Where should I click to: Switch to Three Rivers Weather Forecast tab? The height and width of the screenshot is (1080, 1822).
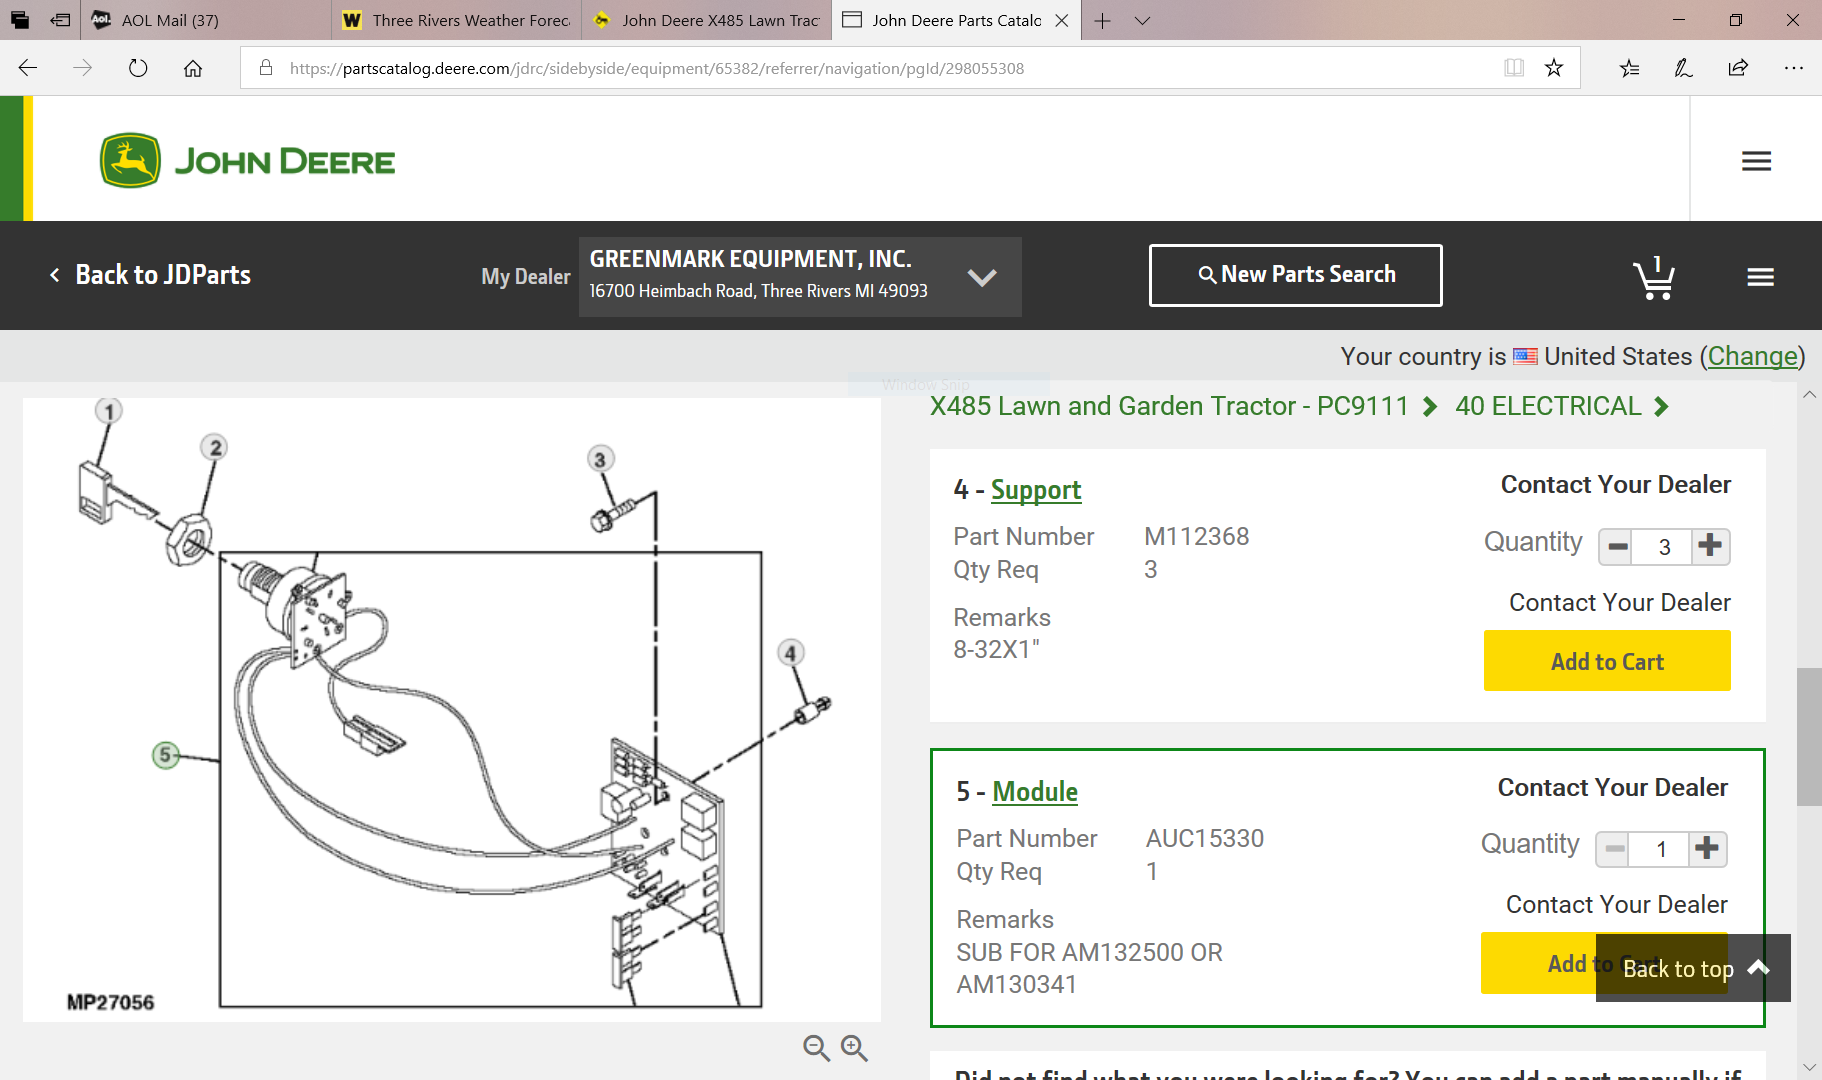click(460, 20)
